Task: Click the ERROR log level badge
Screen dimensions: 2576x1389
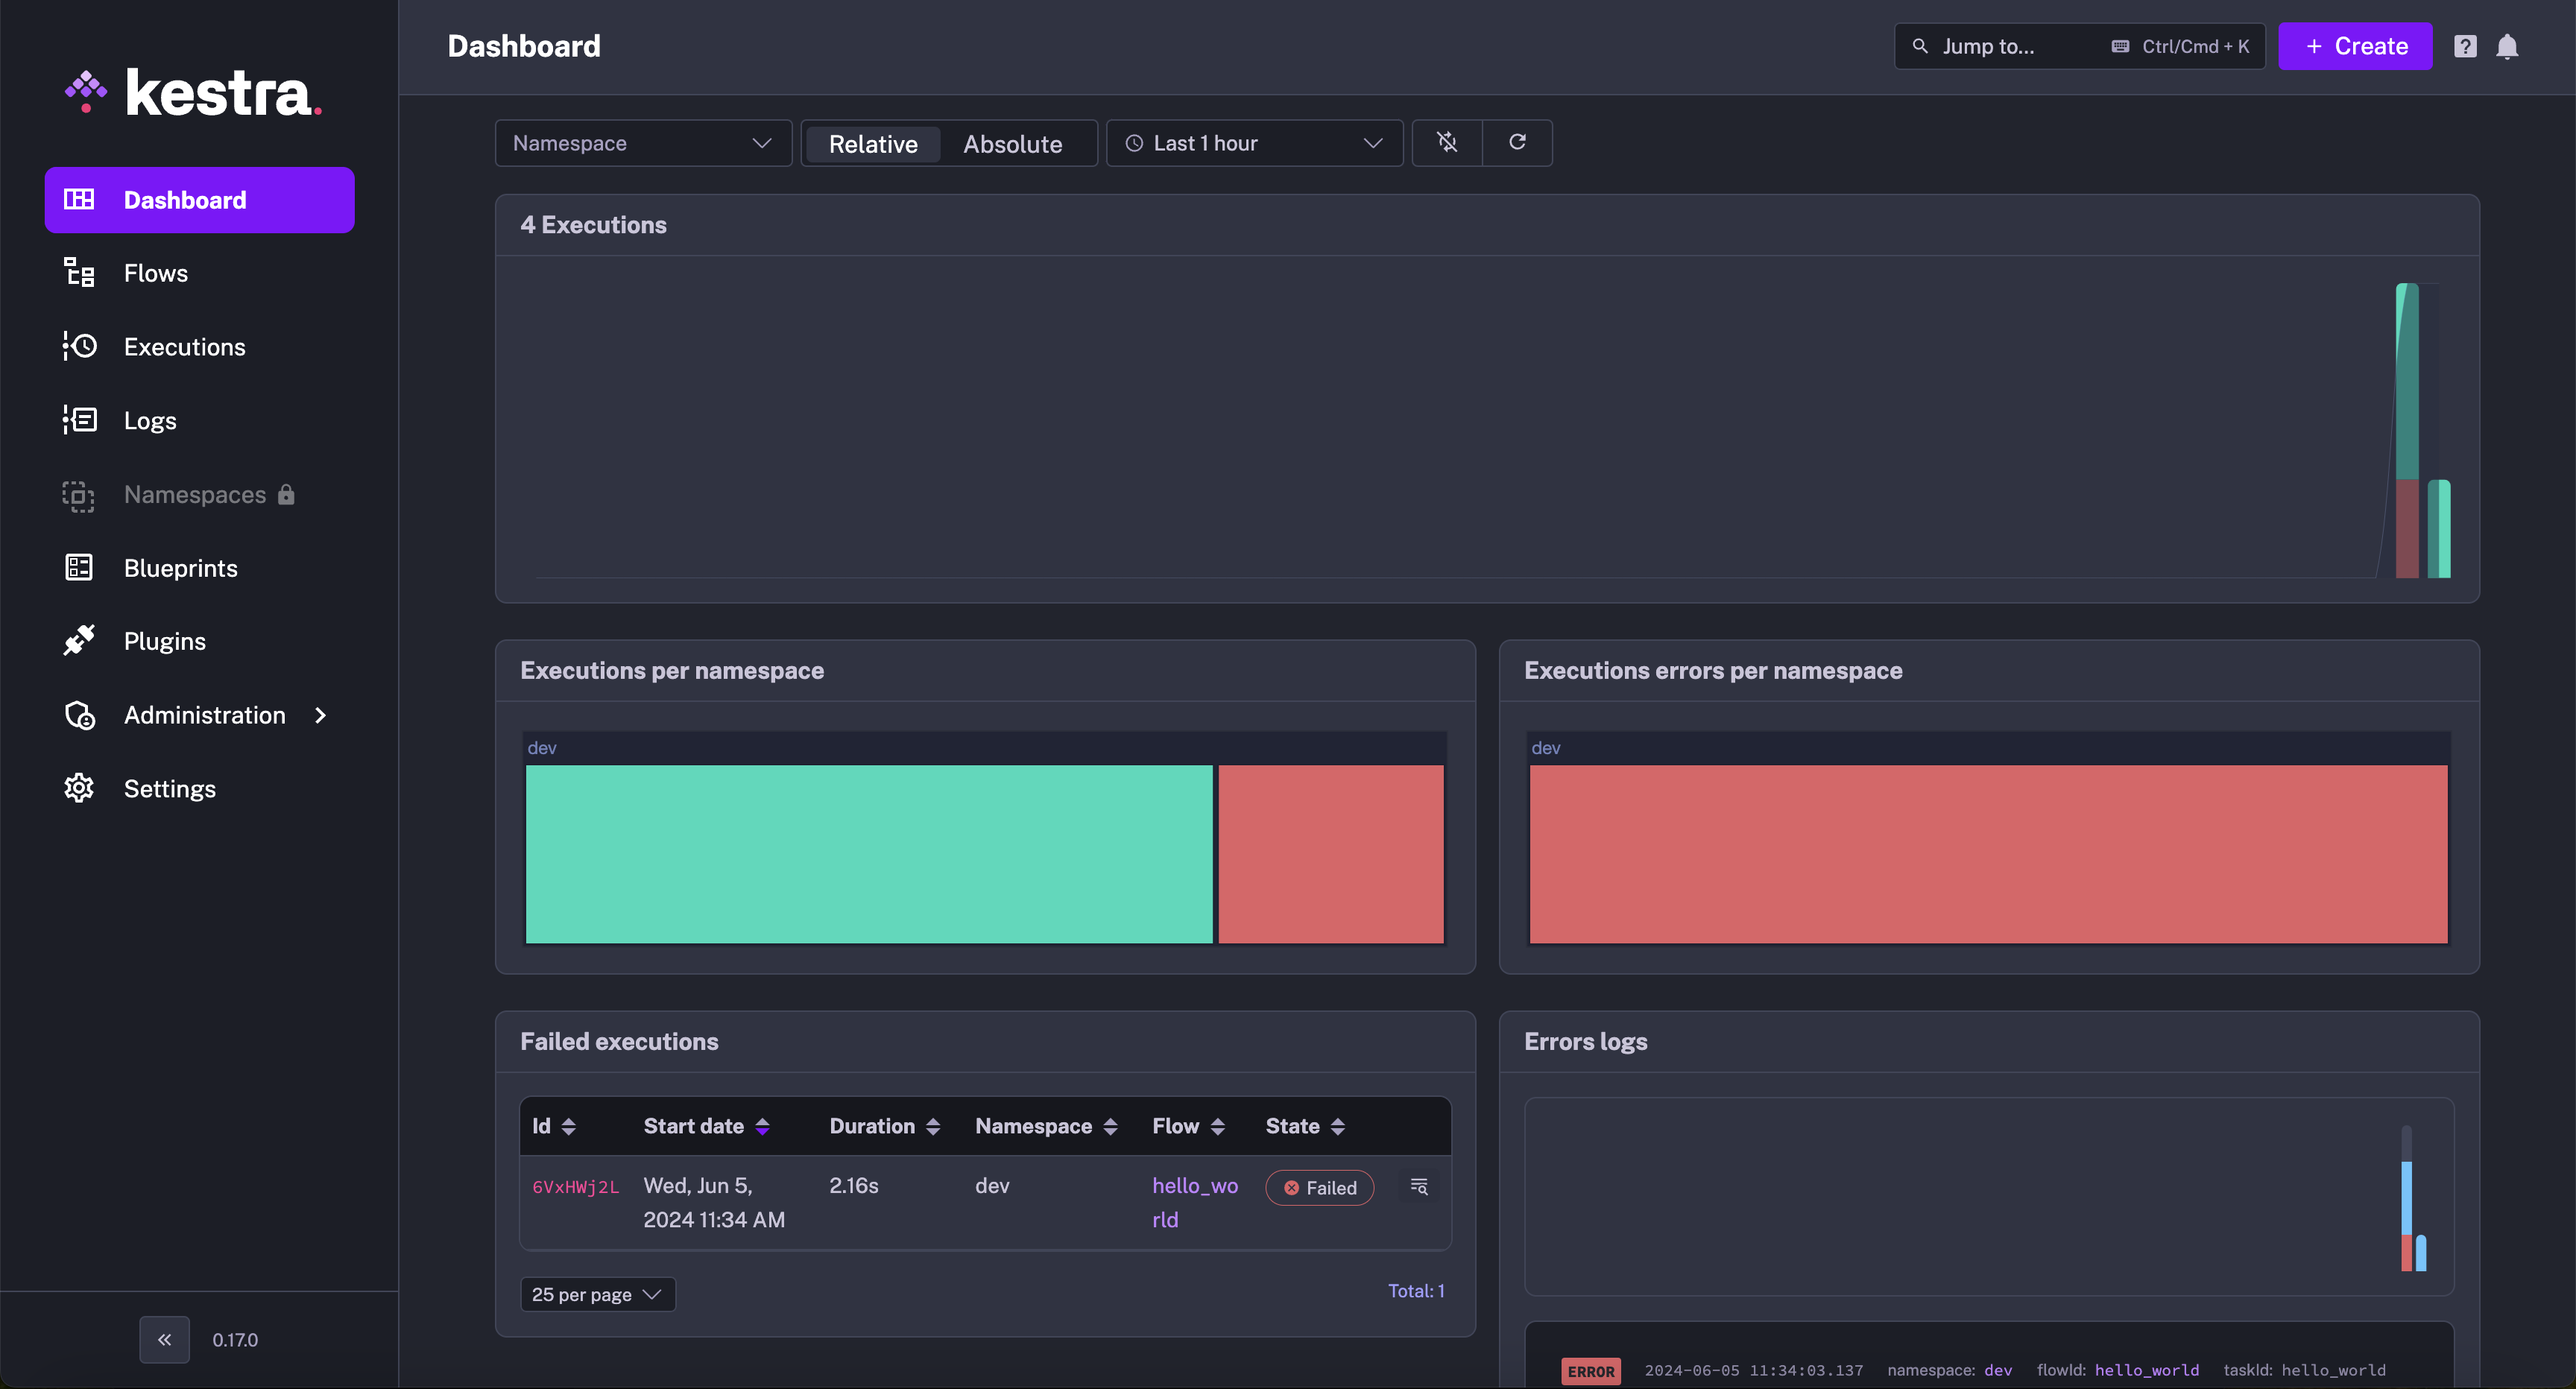Action: (1590, 1371)
